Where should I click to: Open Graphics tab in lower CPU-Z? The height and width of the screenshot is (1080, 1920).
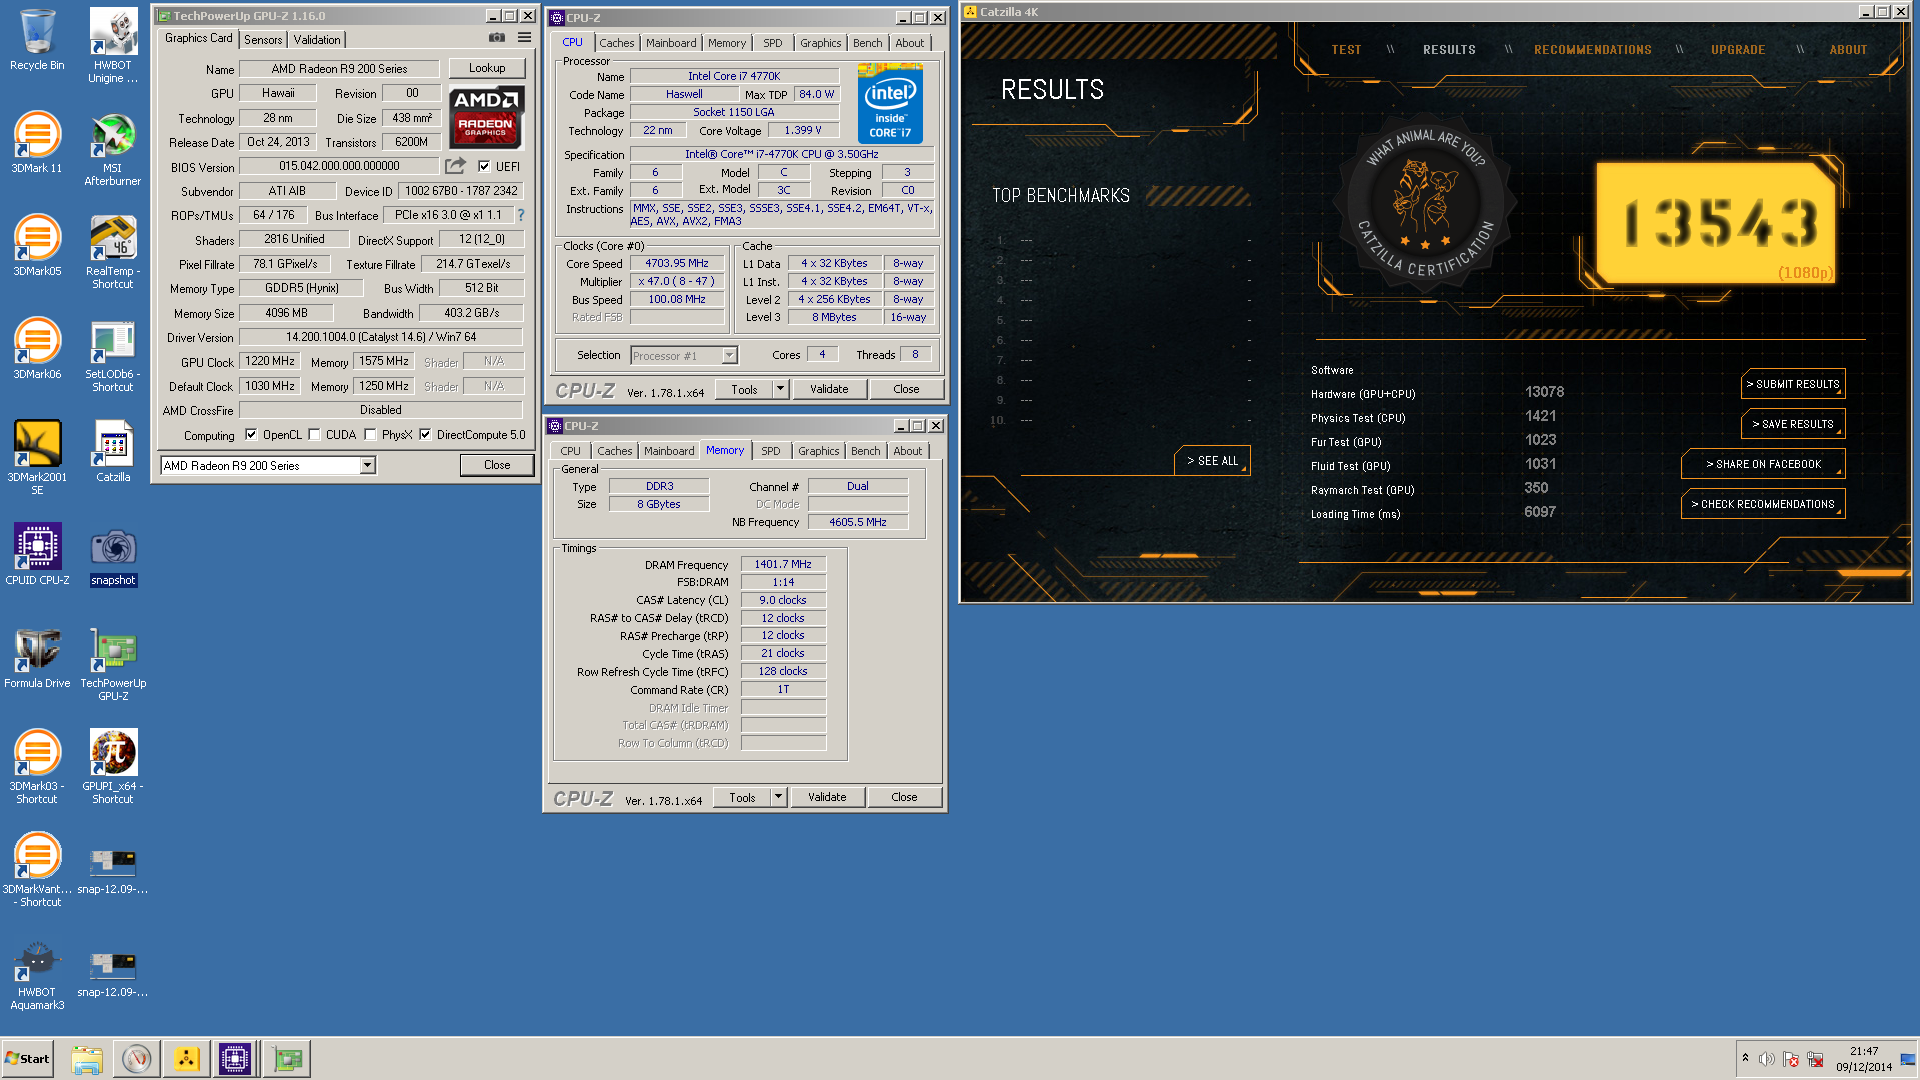[x=819, y=451]
